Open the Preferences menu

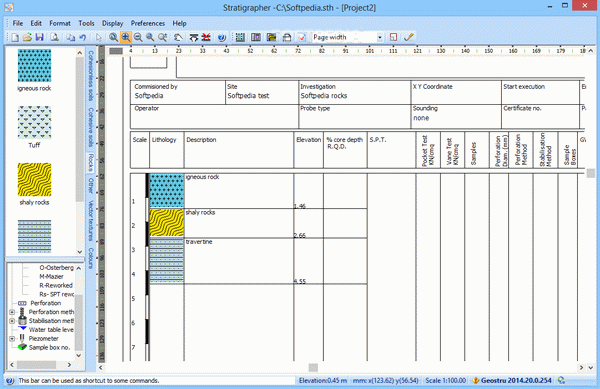(x=147, y=23)
